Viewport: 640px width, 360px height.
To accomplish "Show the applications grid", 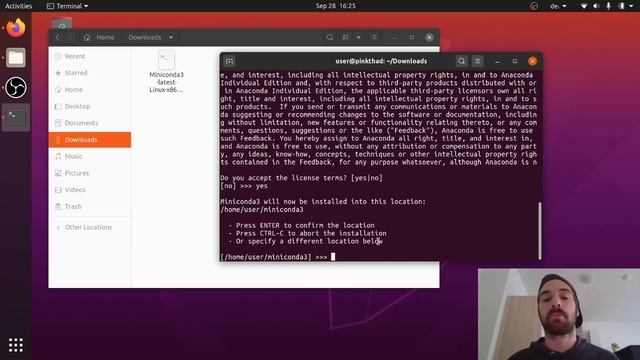I will pos(16,345).
